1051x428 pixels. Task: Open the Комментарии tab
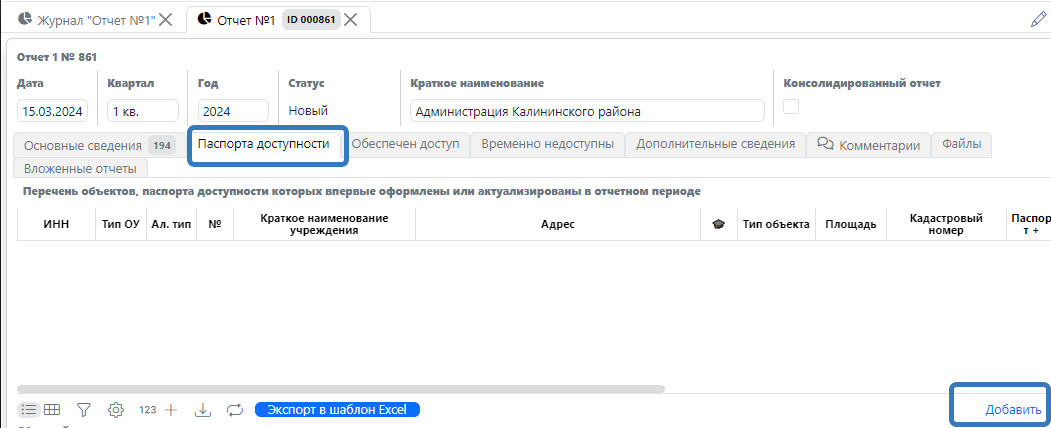pyautogui.click(x=868, y=145)
